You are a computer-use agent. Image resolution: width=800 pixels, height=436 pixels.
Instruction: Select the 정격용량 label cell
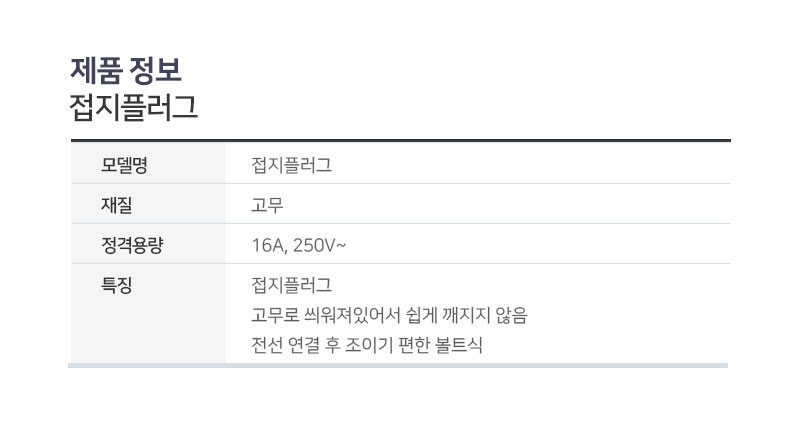[x=148, y=244]
